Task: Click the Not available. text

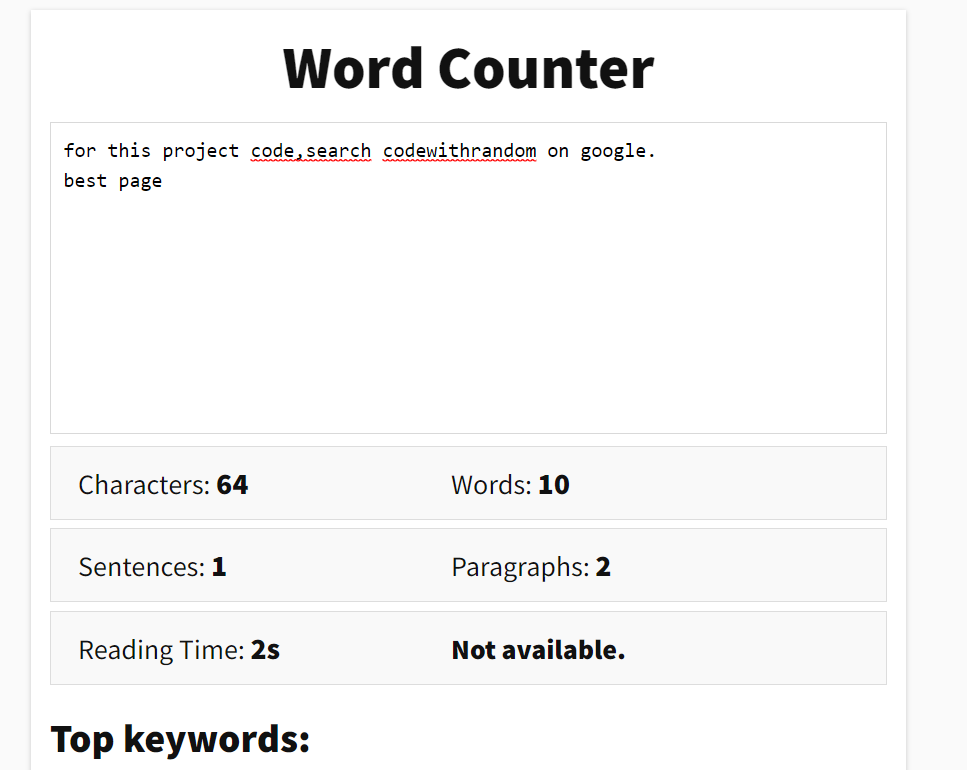Action: pyautogui.click(x=538, y=650)
